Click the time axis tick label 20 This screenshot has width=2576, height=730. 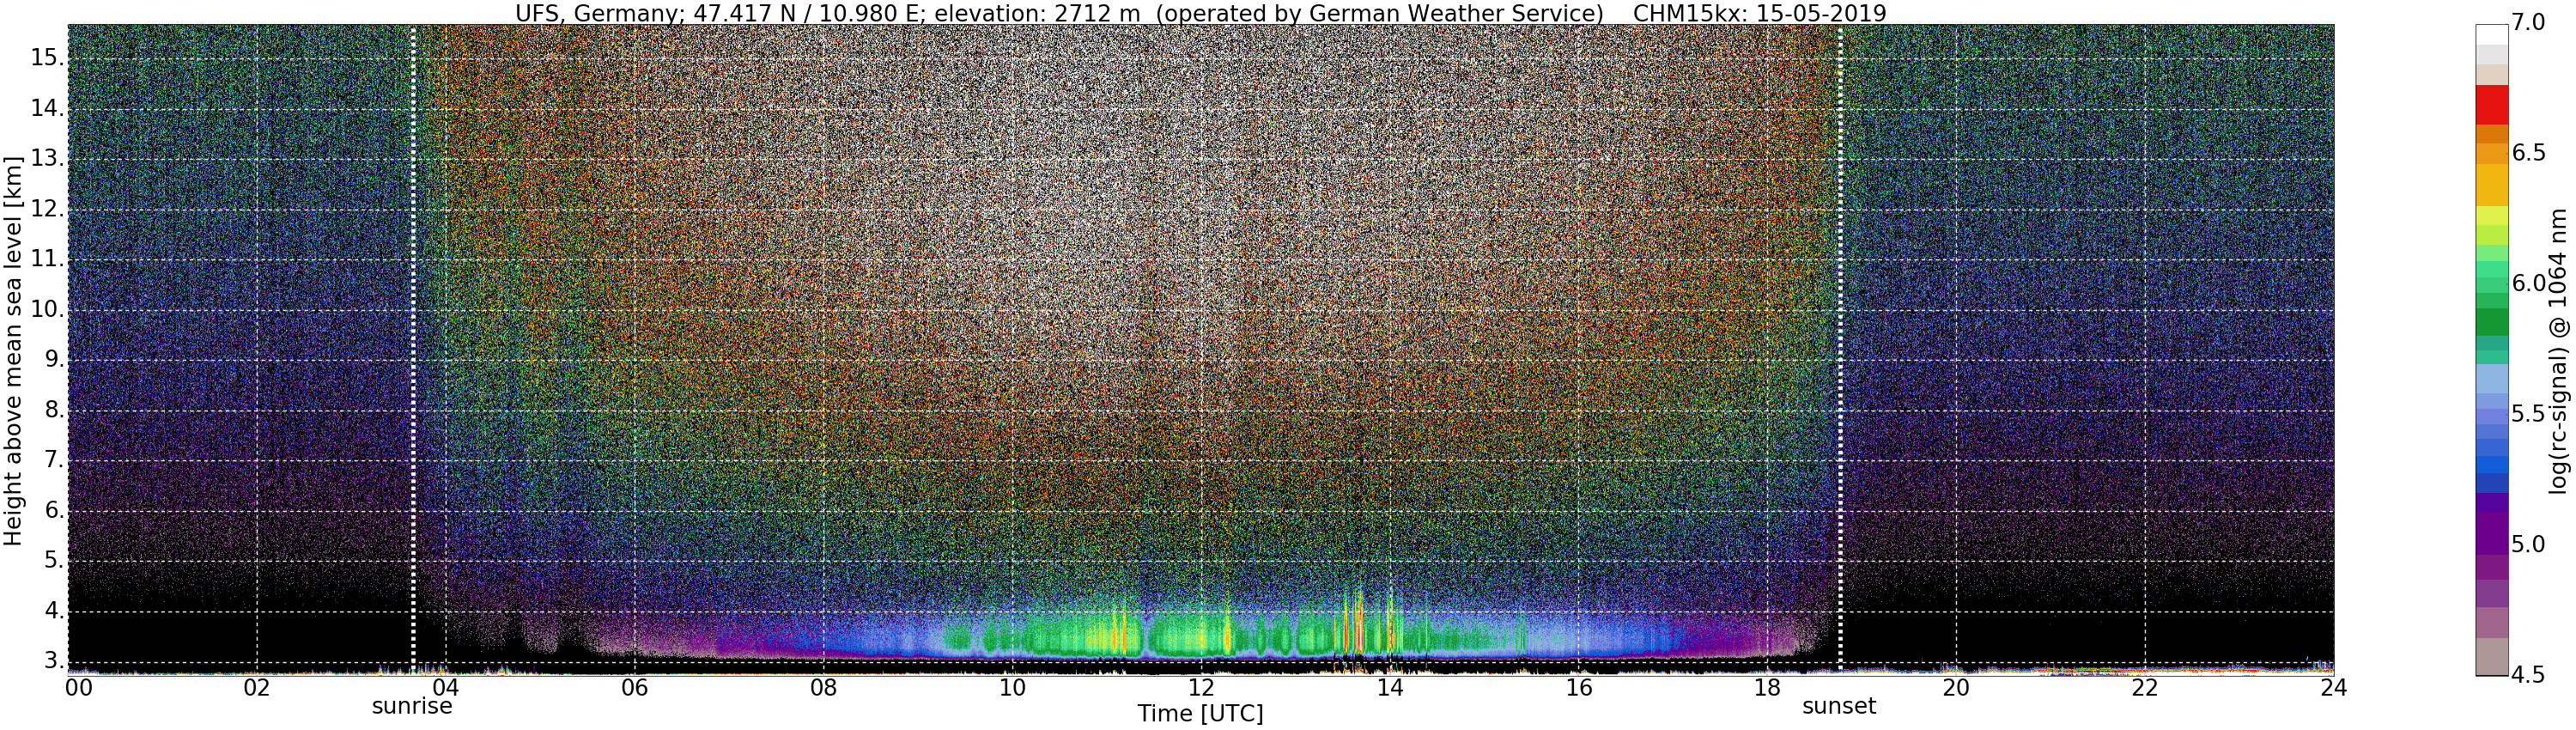[x=1956, y=688]
